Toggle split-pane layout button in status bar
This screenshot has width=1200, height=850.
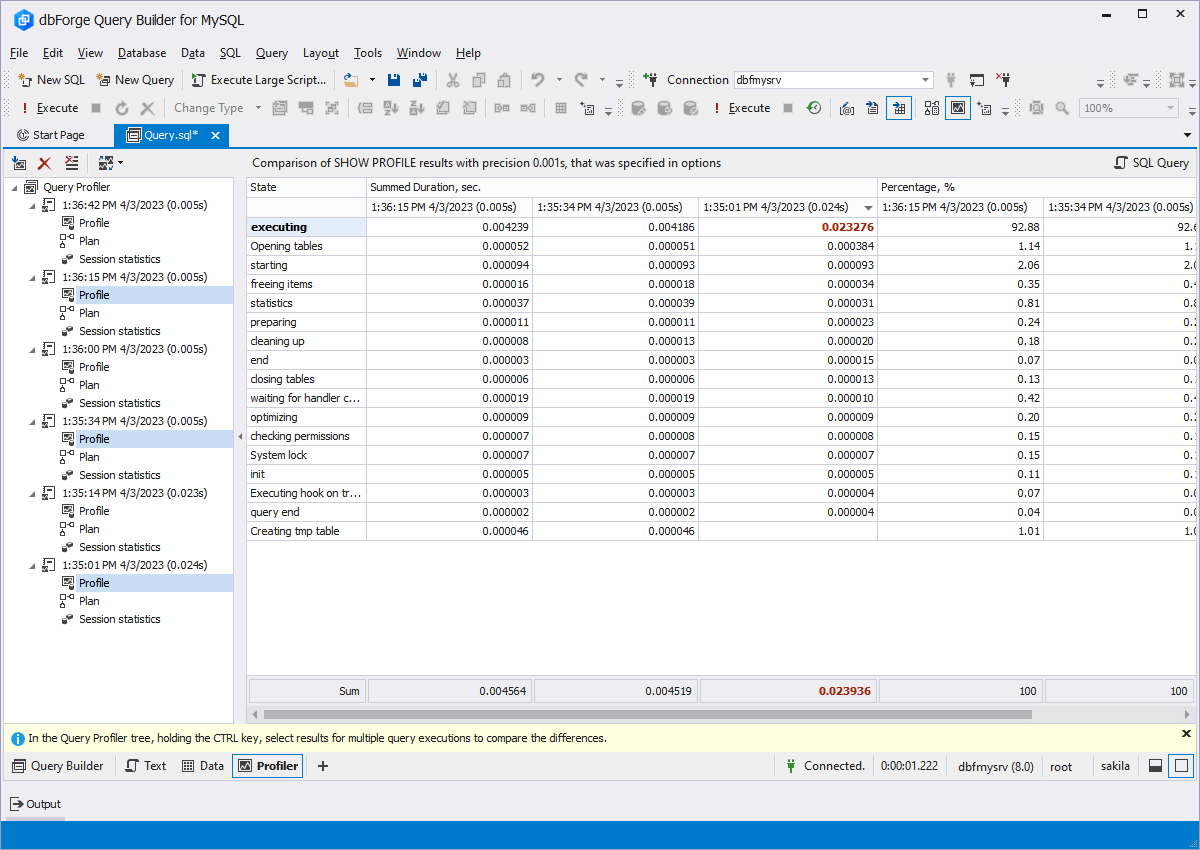[x=1155, y=766]
